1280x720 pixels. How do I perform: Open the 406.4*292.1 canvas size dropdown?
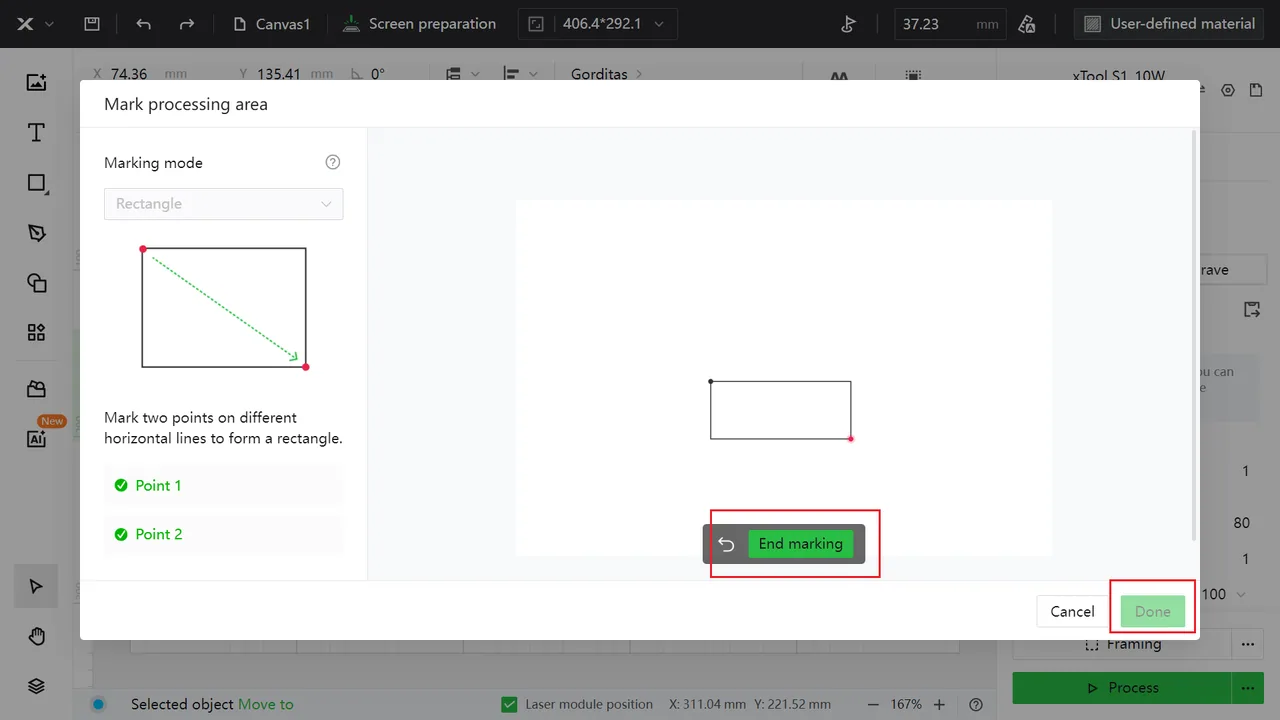[x=597, y=24]
